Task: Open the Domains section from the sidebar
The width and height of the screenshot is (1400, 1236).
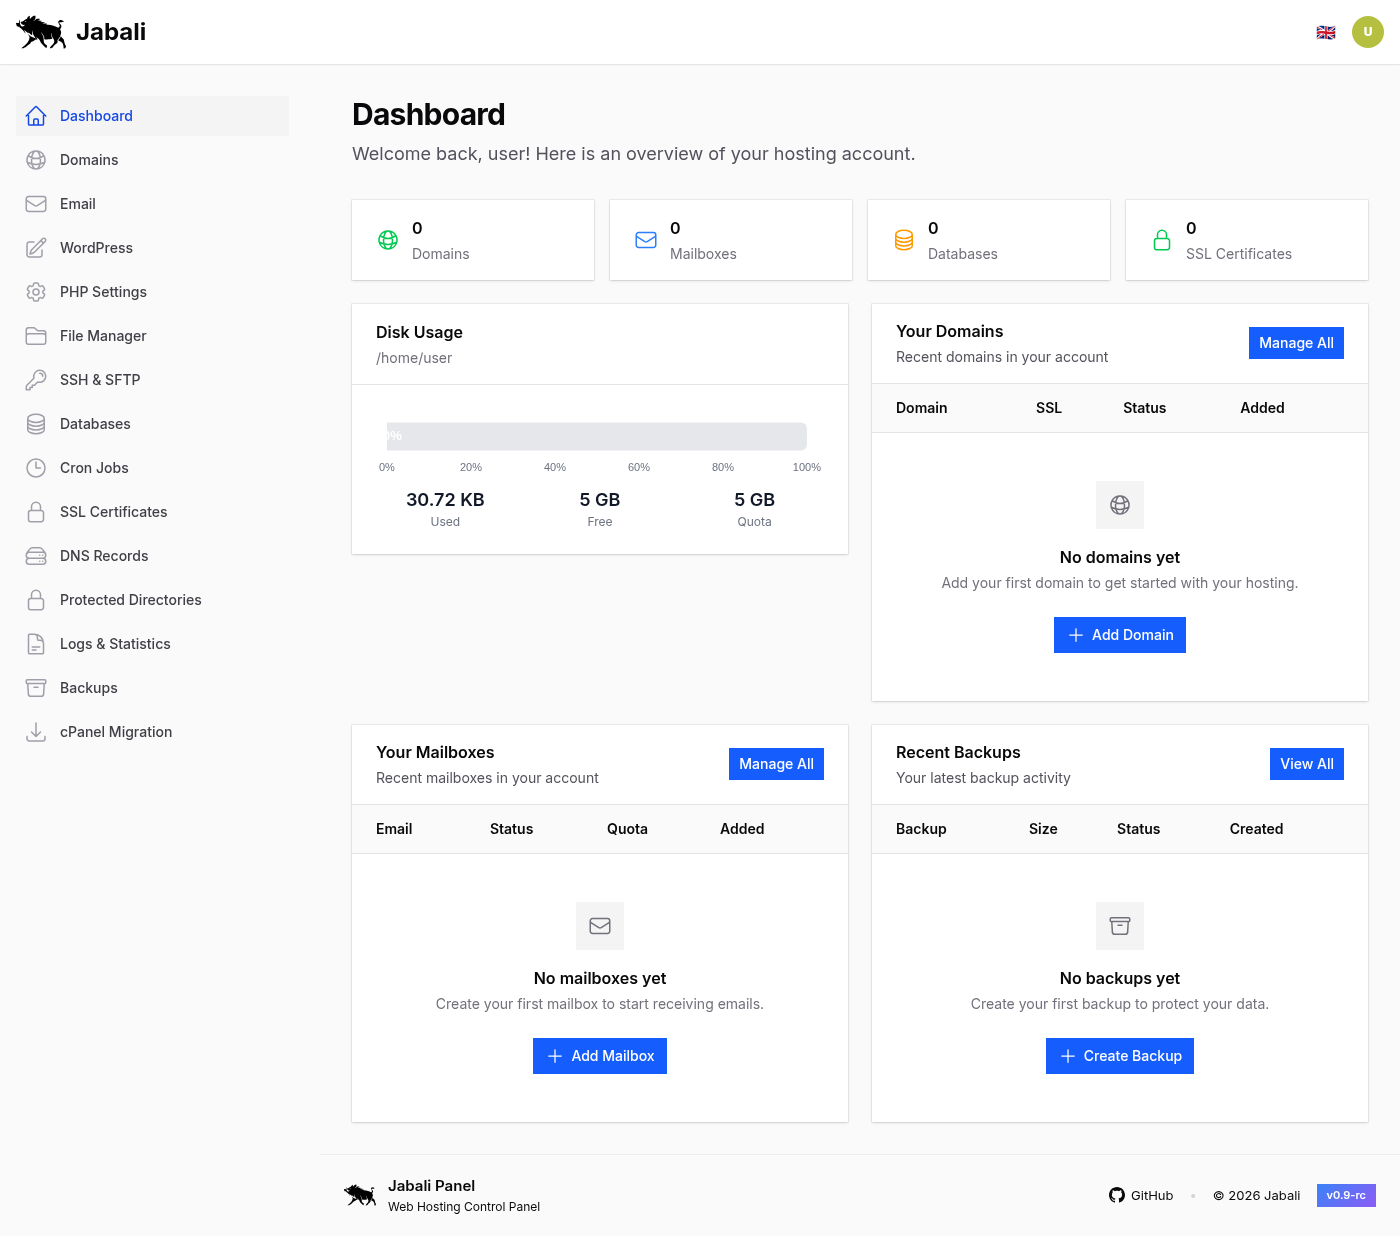Action: tap(89, 160)
